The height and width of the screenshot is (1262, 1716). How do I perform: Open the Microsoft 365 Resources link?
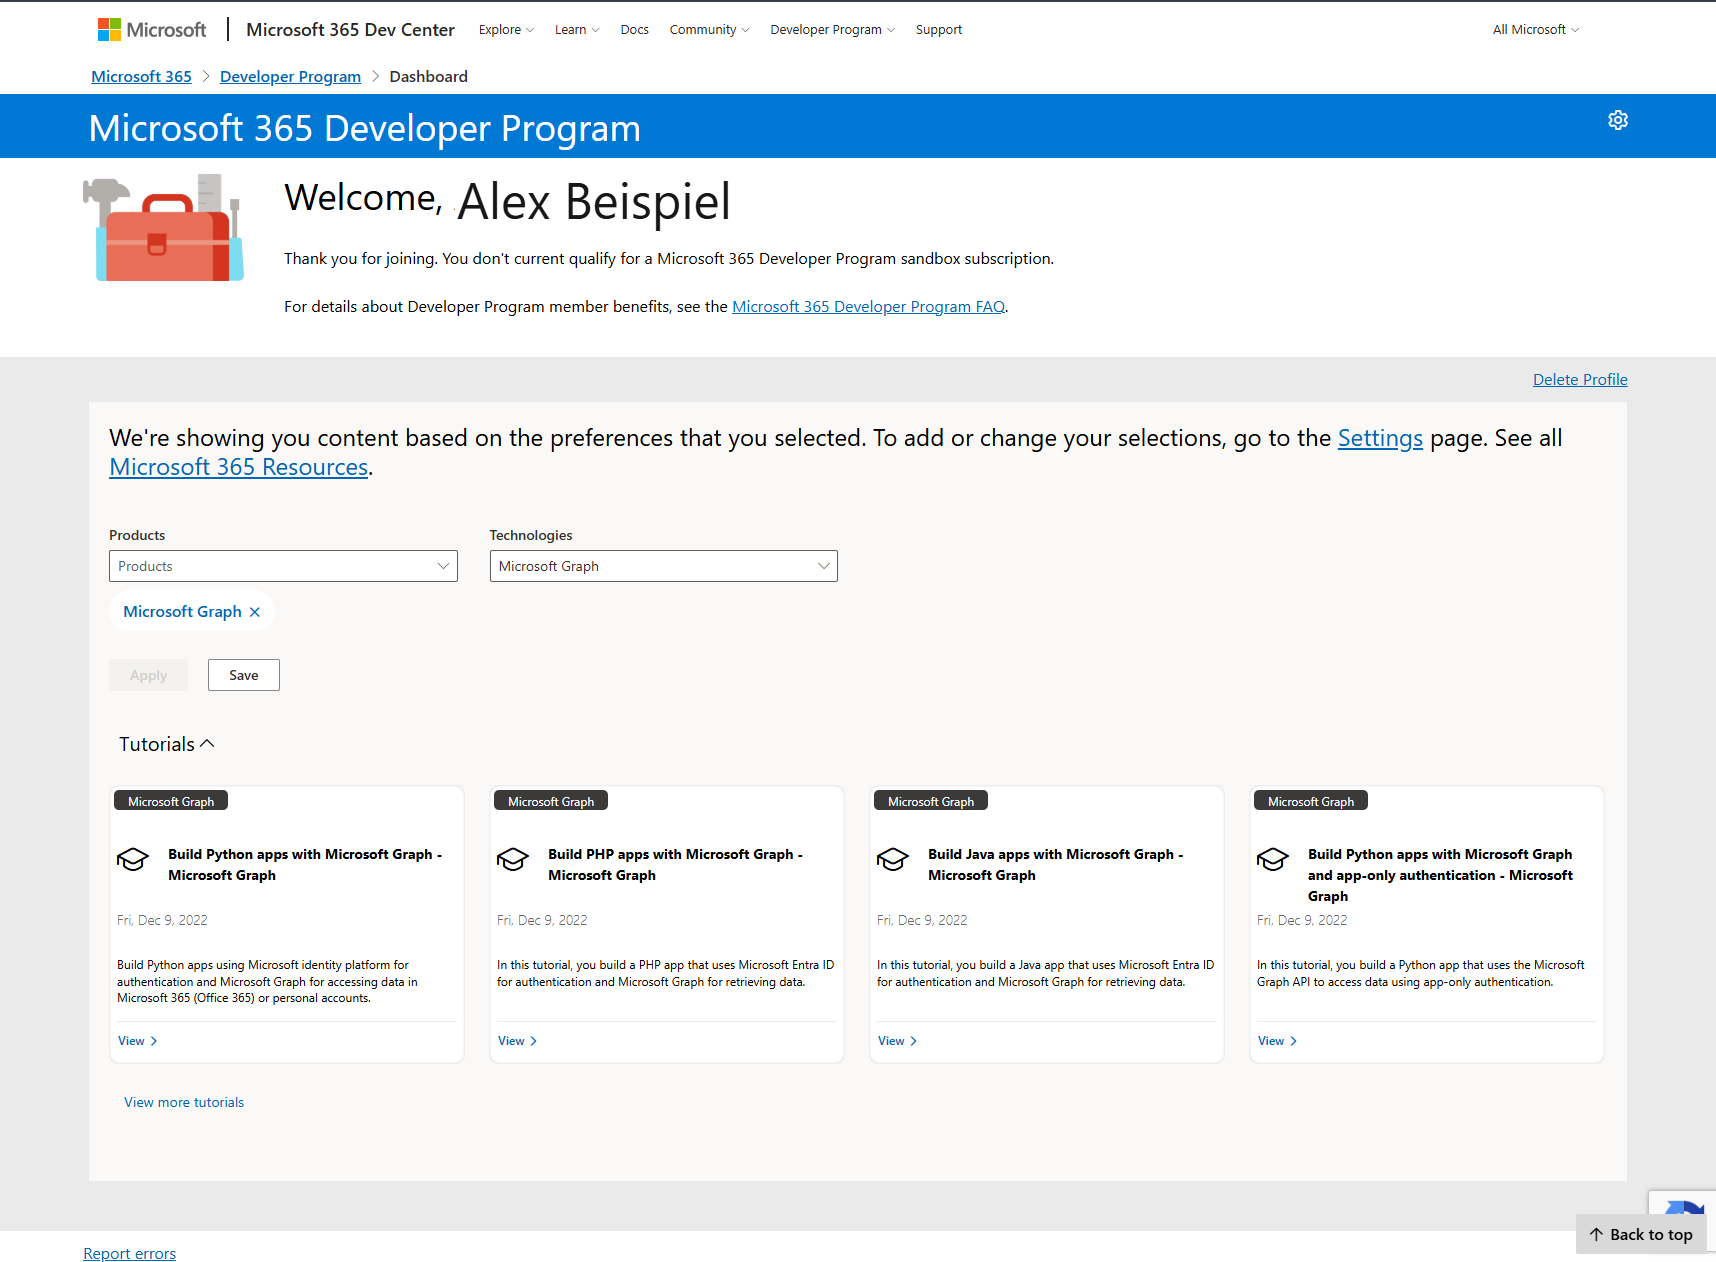click(x=238, y=467)
